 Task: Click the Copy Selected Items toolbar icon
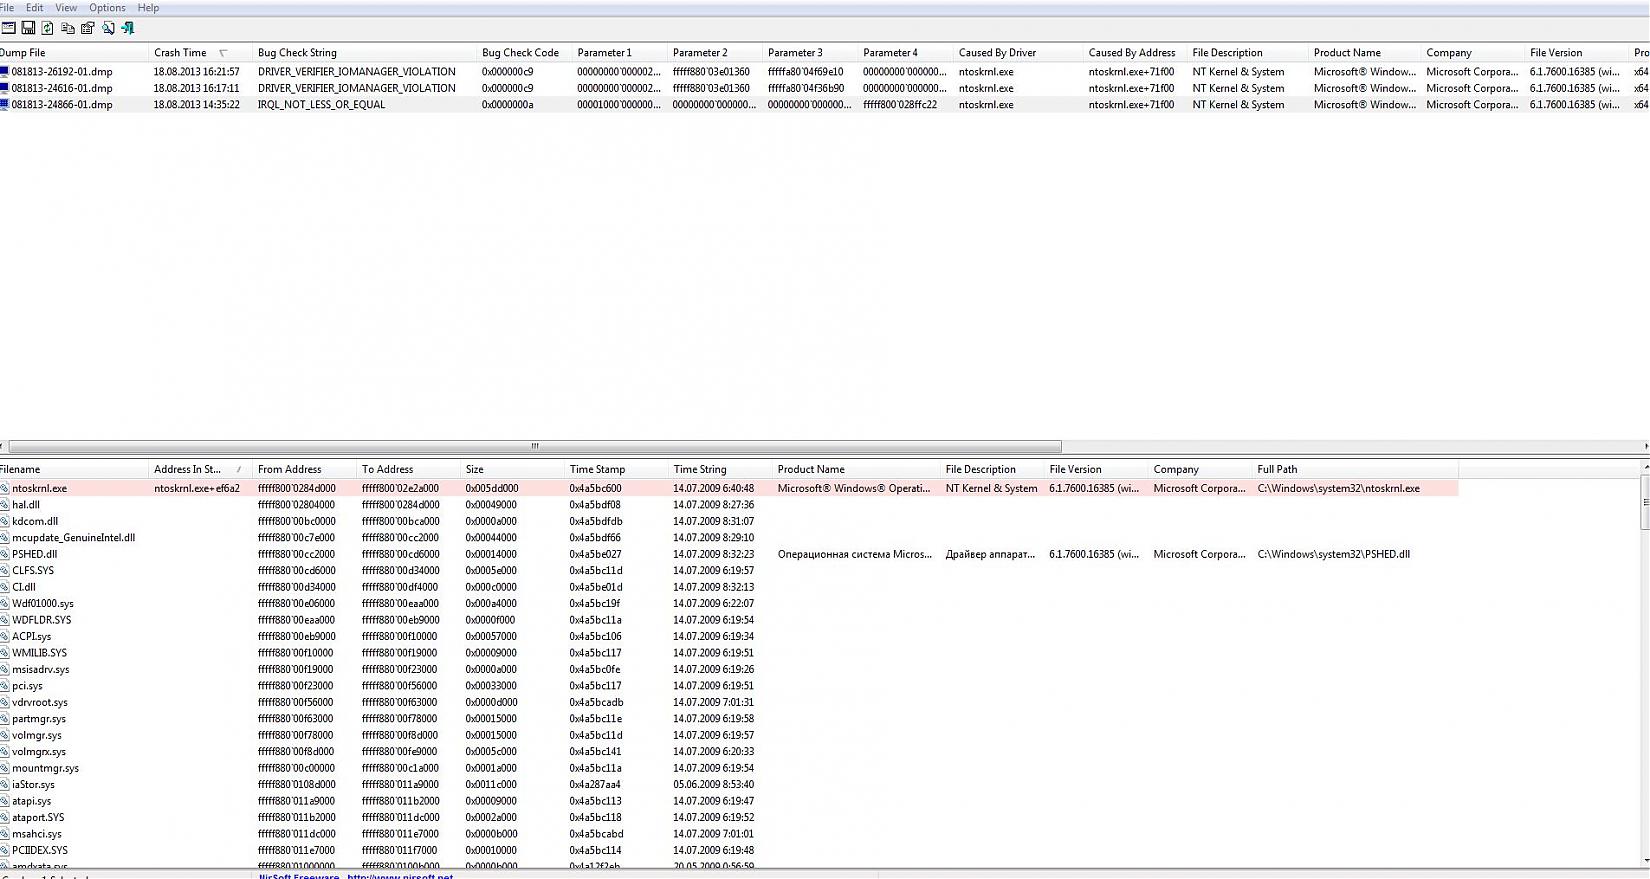tap(68, 28)
